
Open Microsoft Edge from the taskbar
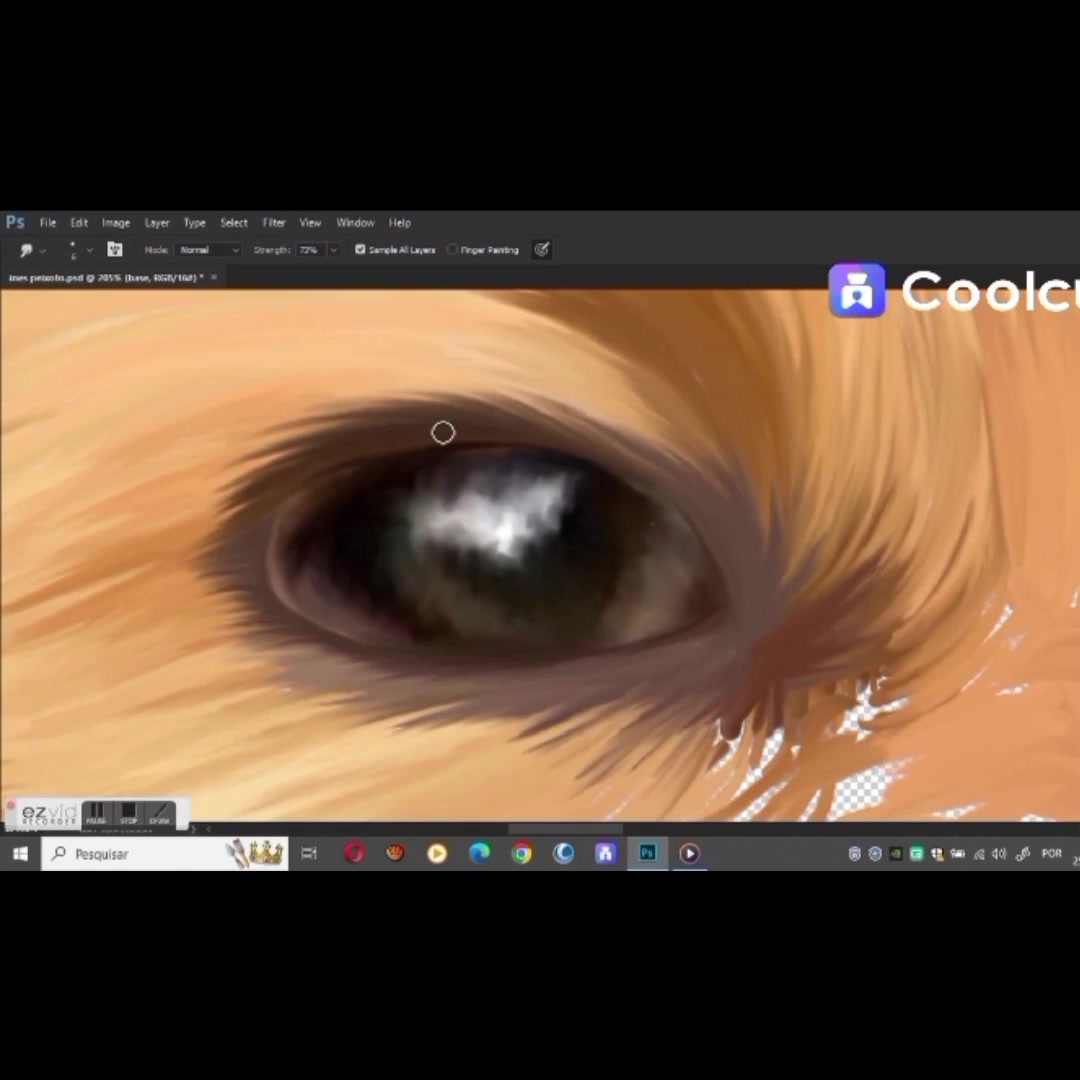479,853
